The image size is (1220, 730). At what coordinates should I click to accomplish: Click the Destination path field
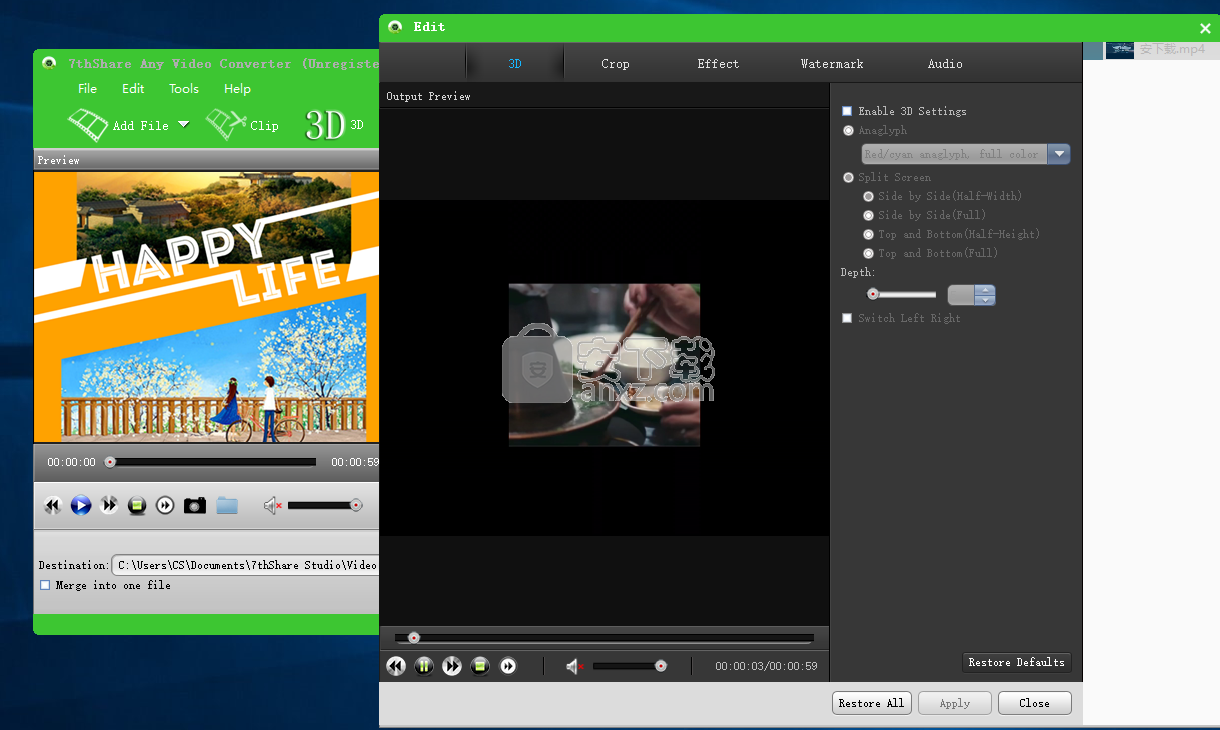pos(246,565)
